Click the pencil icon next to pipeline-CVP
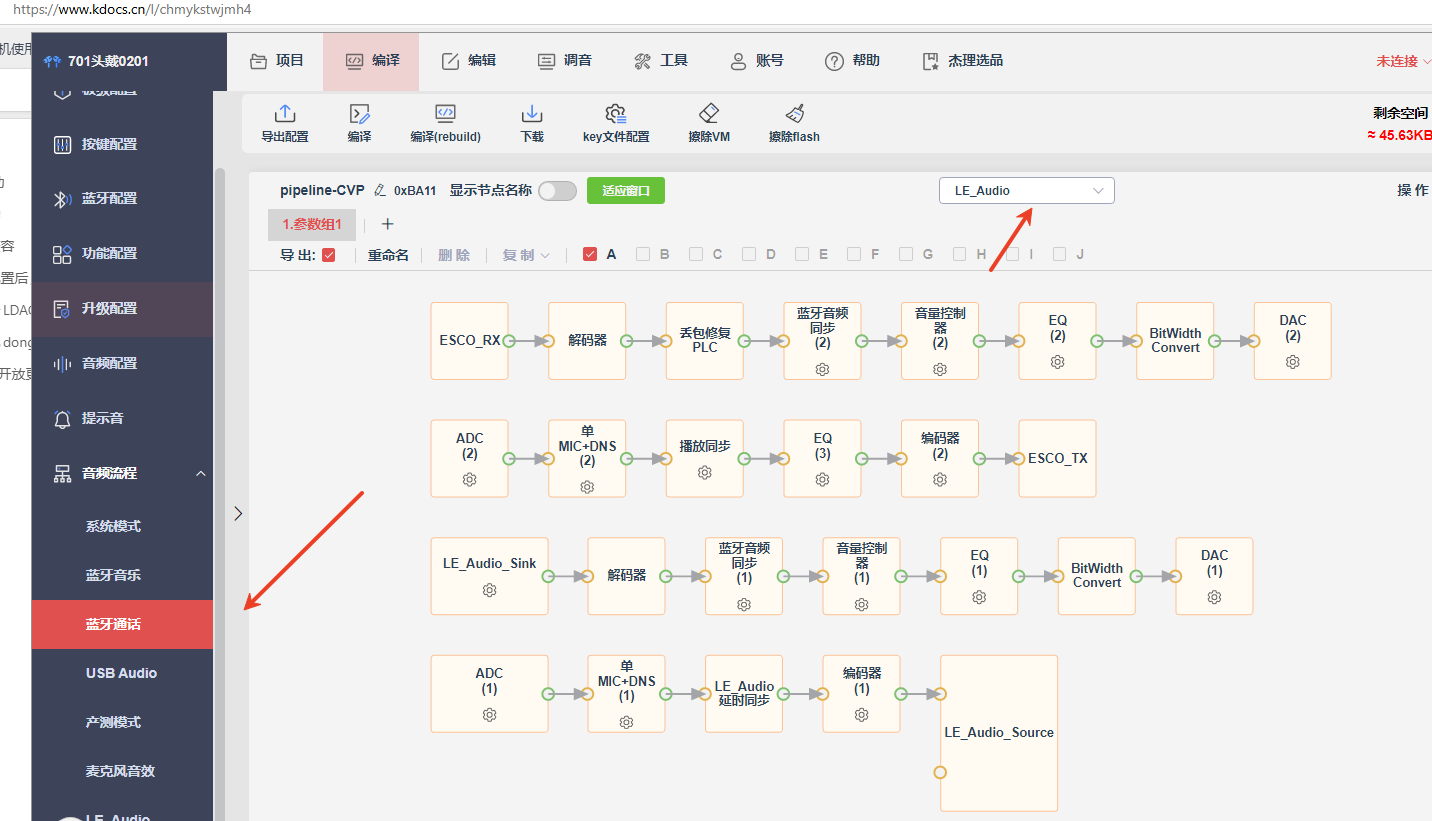This screenshot has height=821, width=1432. click(380, 190)
